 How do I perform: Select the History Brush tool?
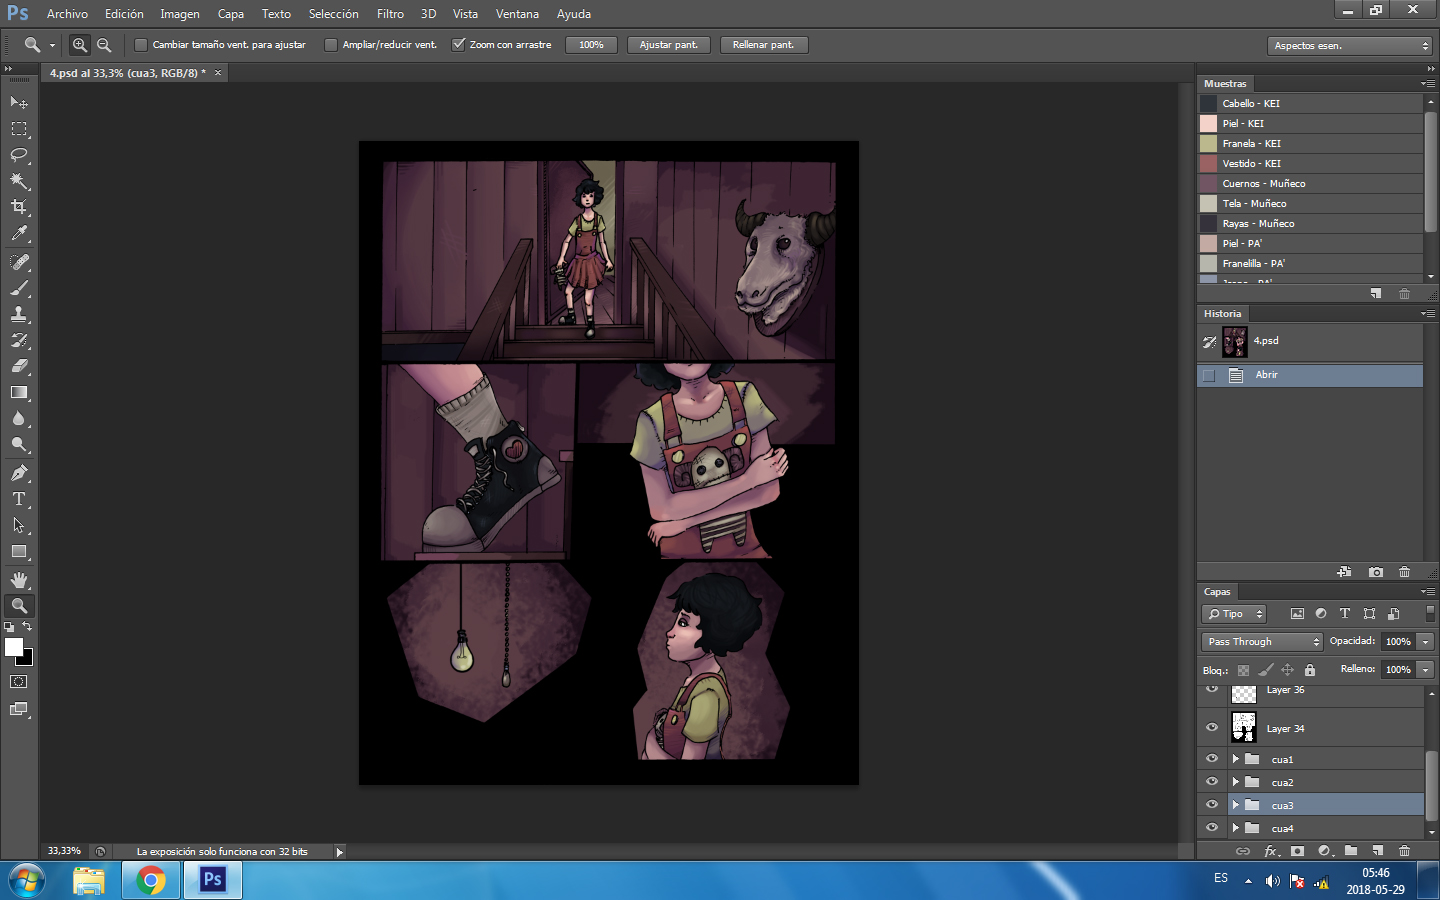pos(19,340)
